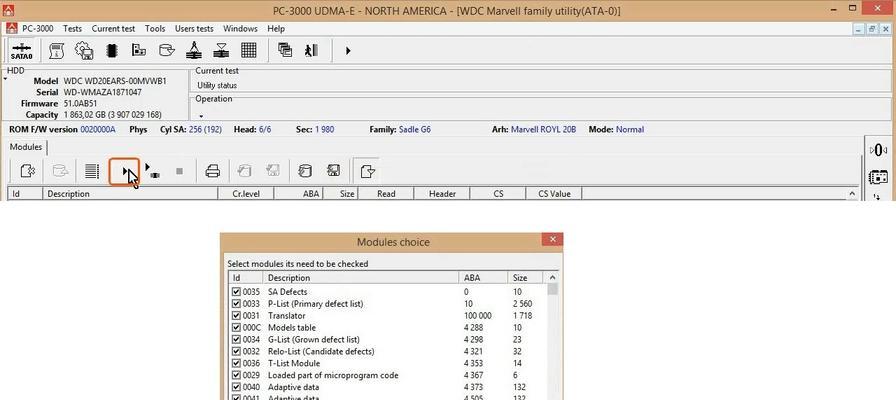Expand the small arrow under Operation

click(201, 116)
